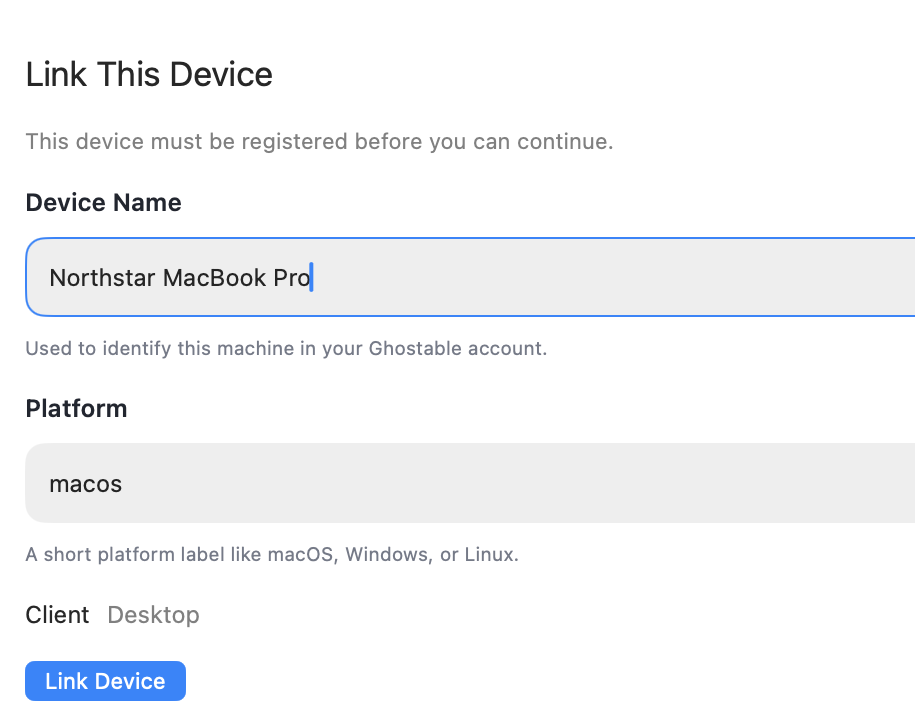Click the Client label
The width and height of the screenshot is (915, 720).
(57, 615)
